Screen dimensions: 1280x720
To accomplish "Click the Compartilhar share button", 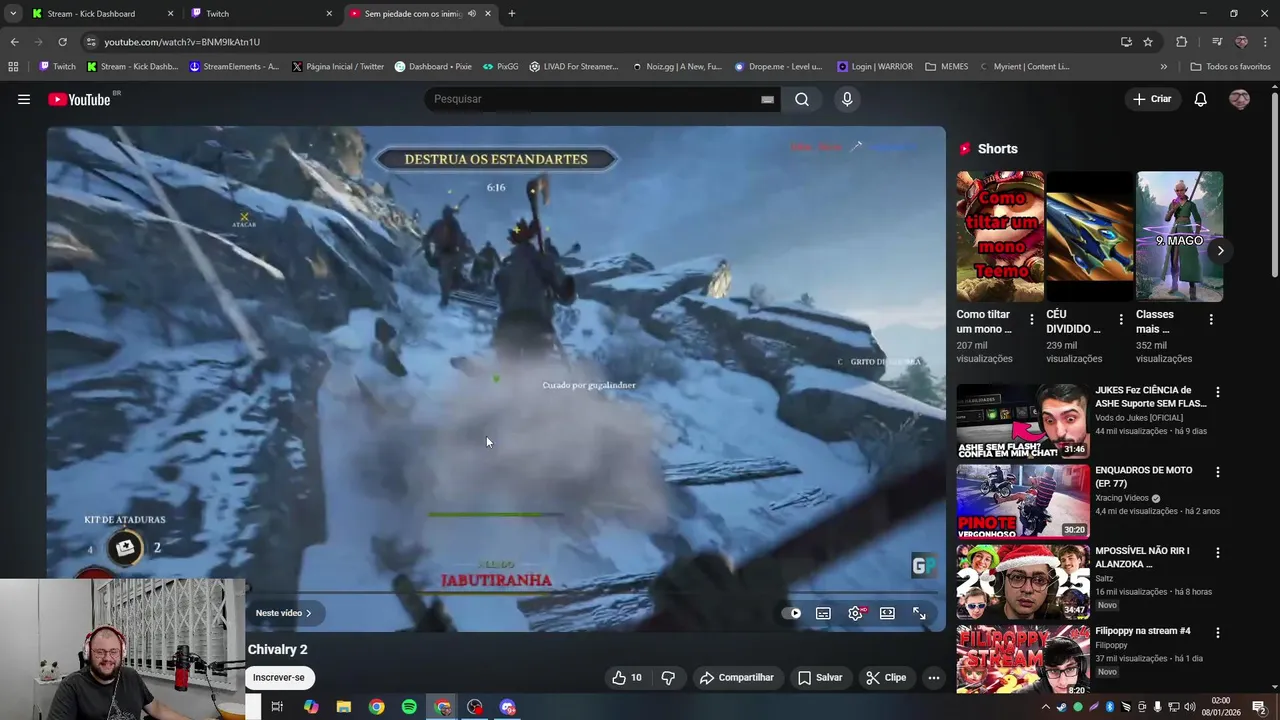I will [x=737, y=677].
